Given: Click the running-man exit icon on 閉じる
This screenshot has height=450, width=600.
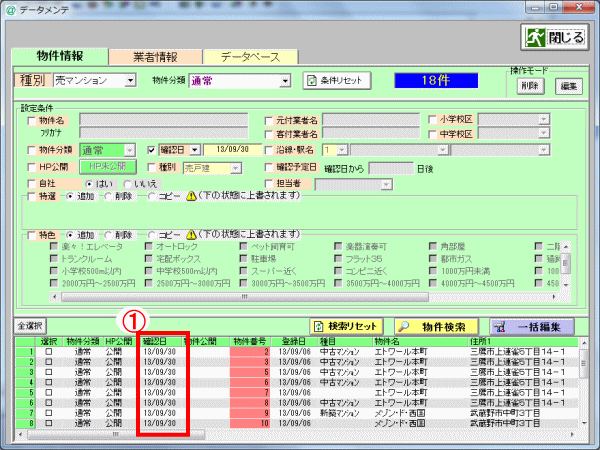Looking at the screenshot, I should click(535, 37).
